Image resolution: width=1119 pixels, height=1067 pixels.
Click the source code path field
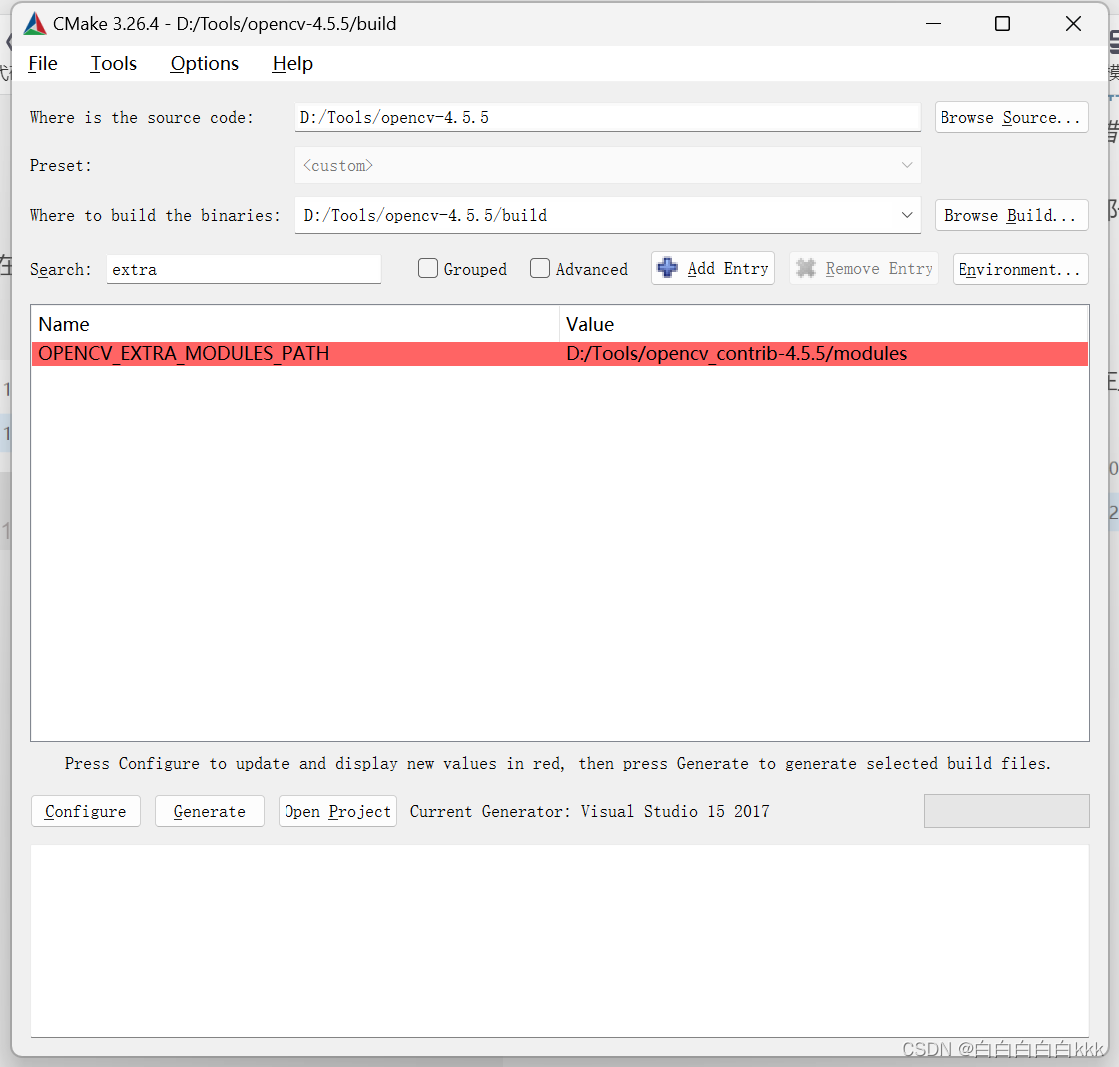[x=607, y=117]
